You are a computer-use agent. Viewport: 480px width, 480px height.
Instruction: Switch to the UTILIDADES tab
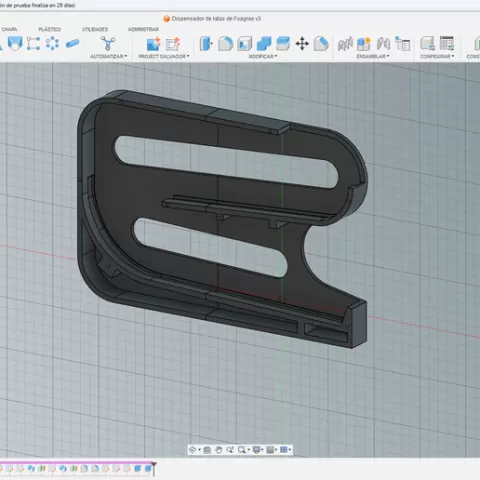pos(95,29)
